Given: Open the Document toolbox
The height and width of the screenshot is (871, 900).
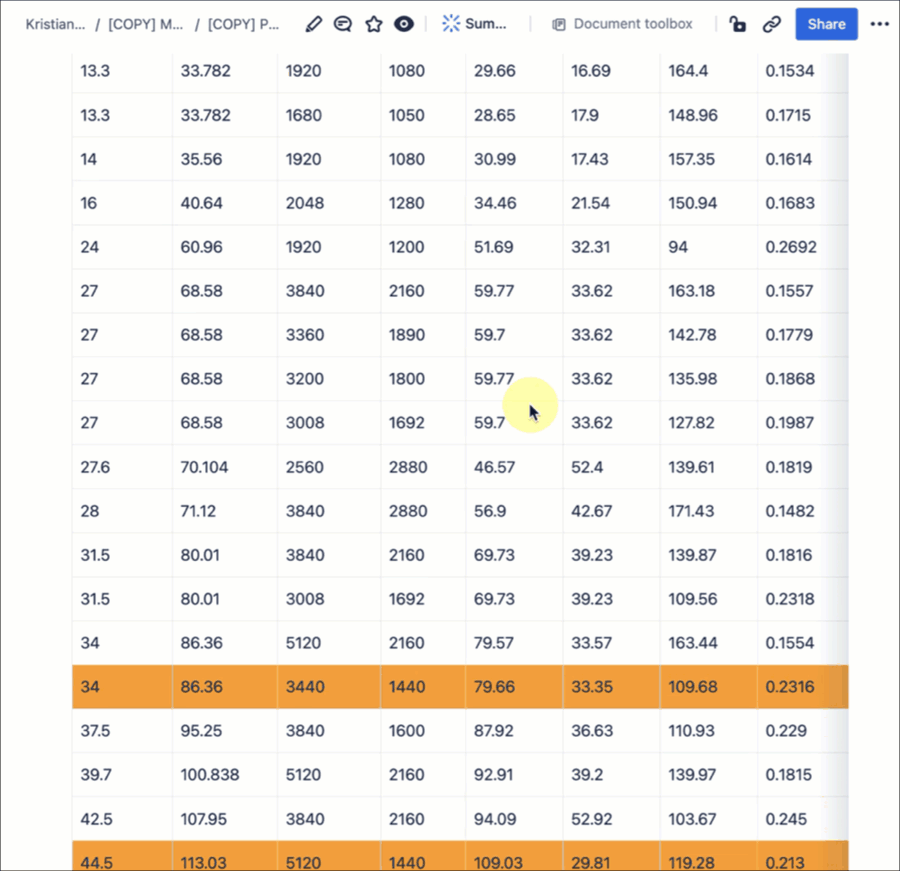Looking at the screenshot, I should tap(620, 23).
